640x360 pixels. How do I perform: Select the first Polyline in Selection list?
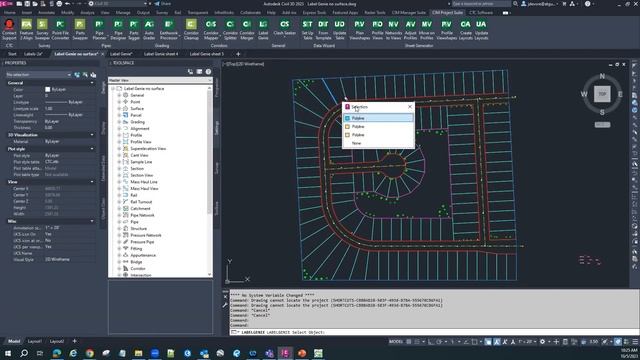[x=378, y=118]
